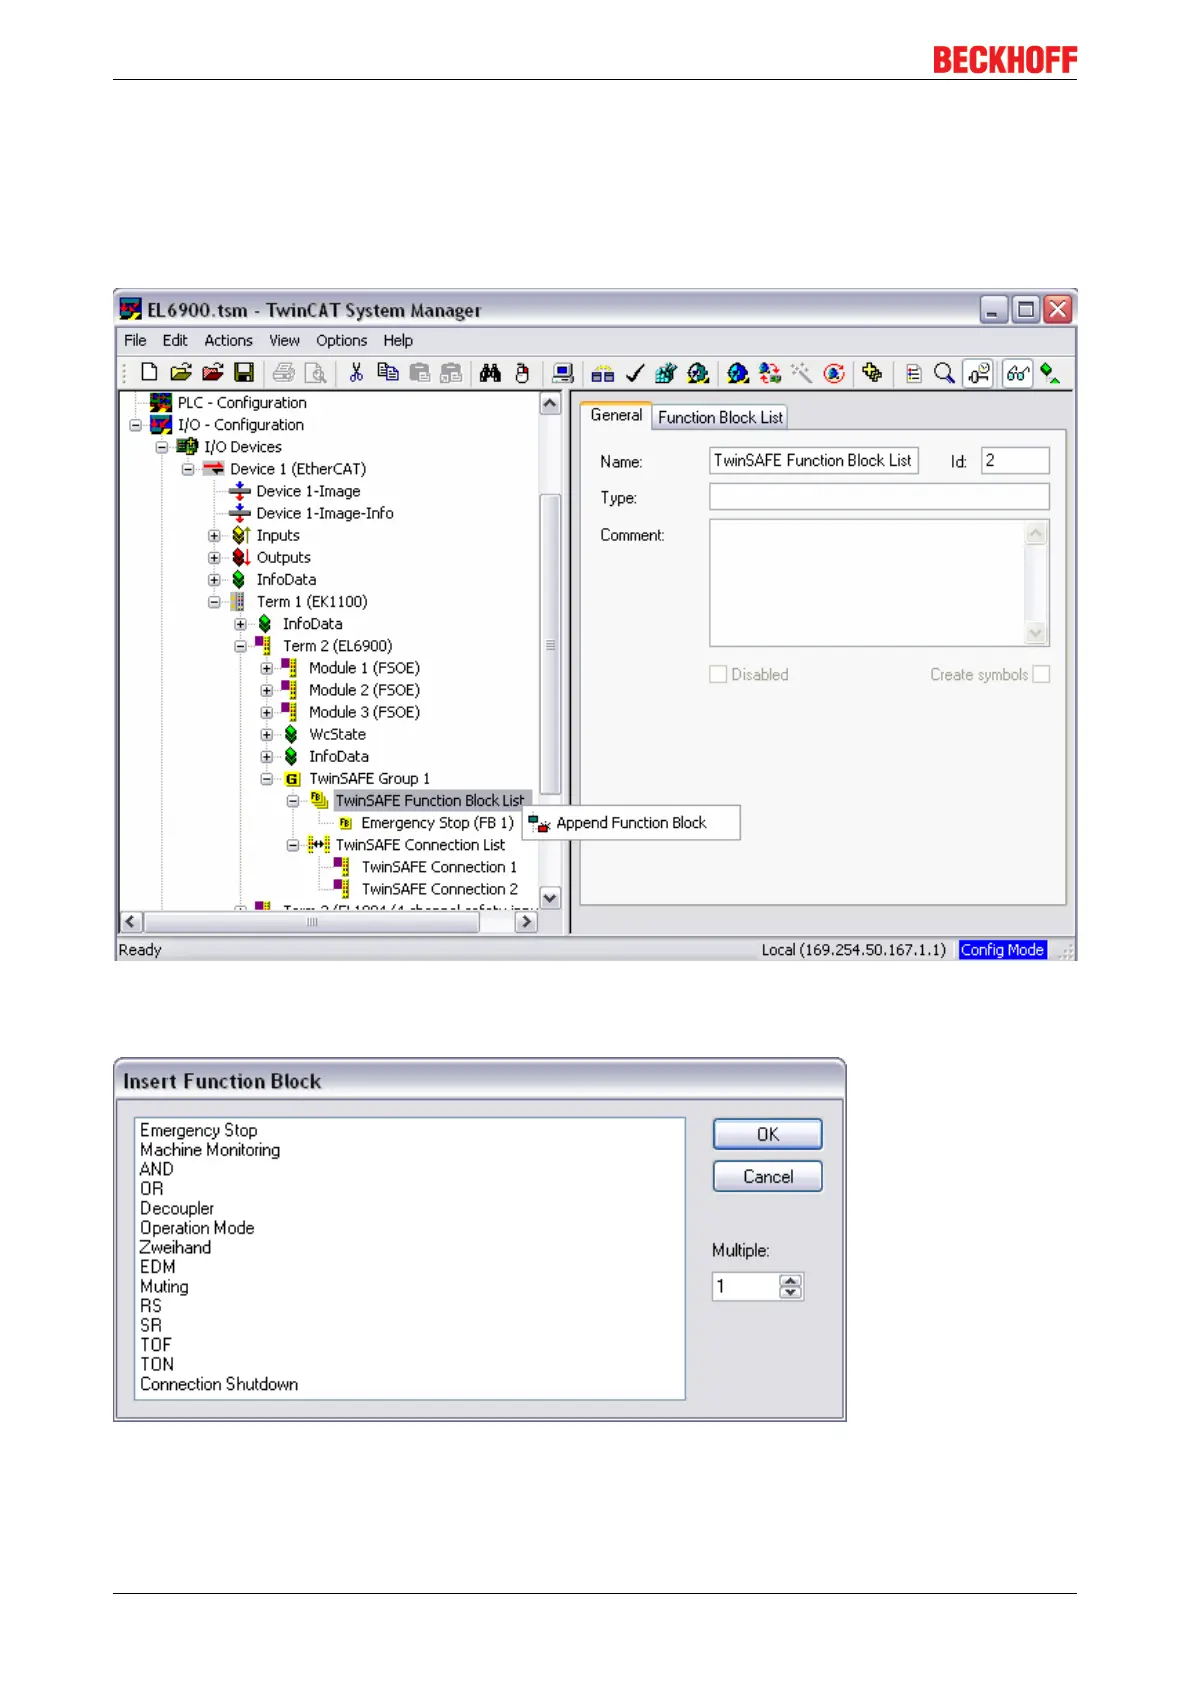Click the Save floppy disk icon
This screenshot has height=1684, width=1191.
pos(243,372)
